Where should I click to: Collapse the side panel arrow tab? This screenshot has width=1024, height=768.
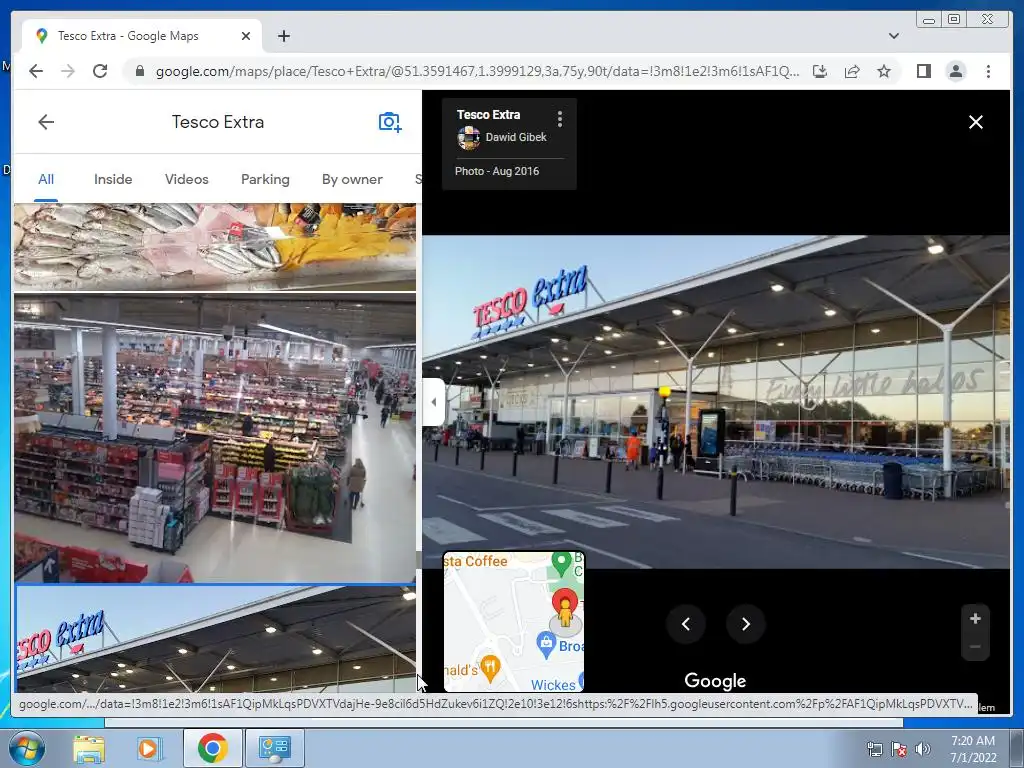(434, 402)
